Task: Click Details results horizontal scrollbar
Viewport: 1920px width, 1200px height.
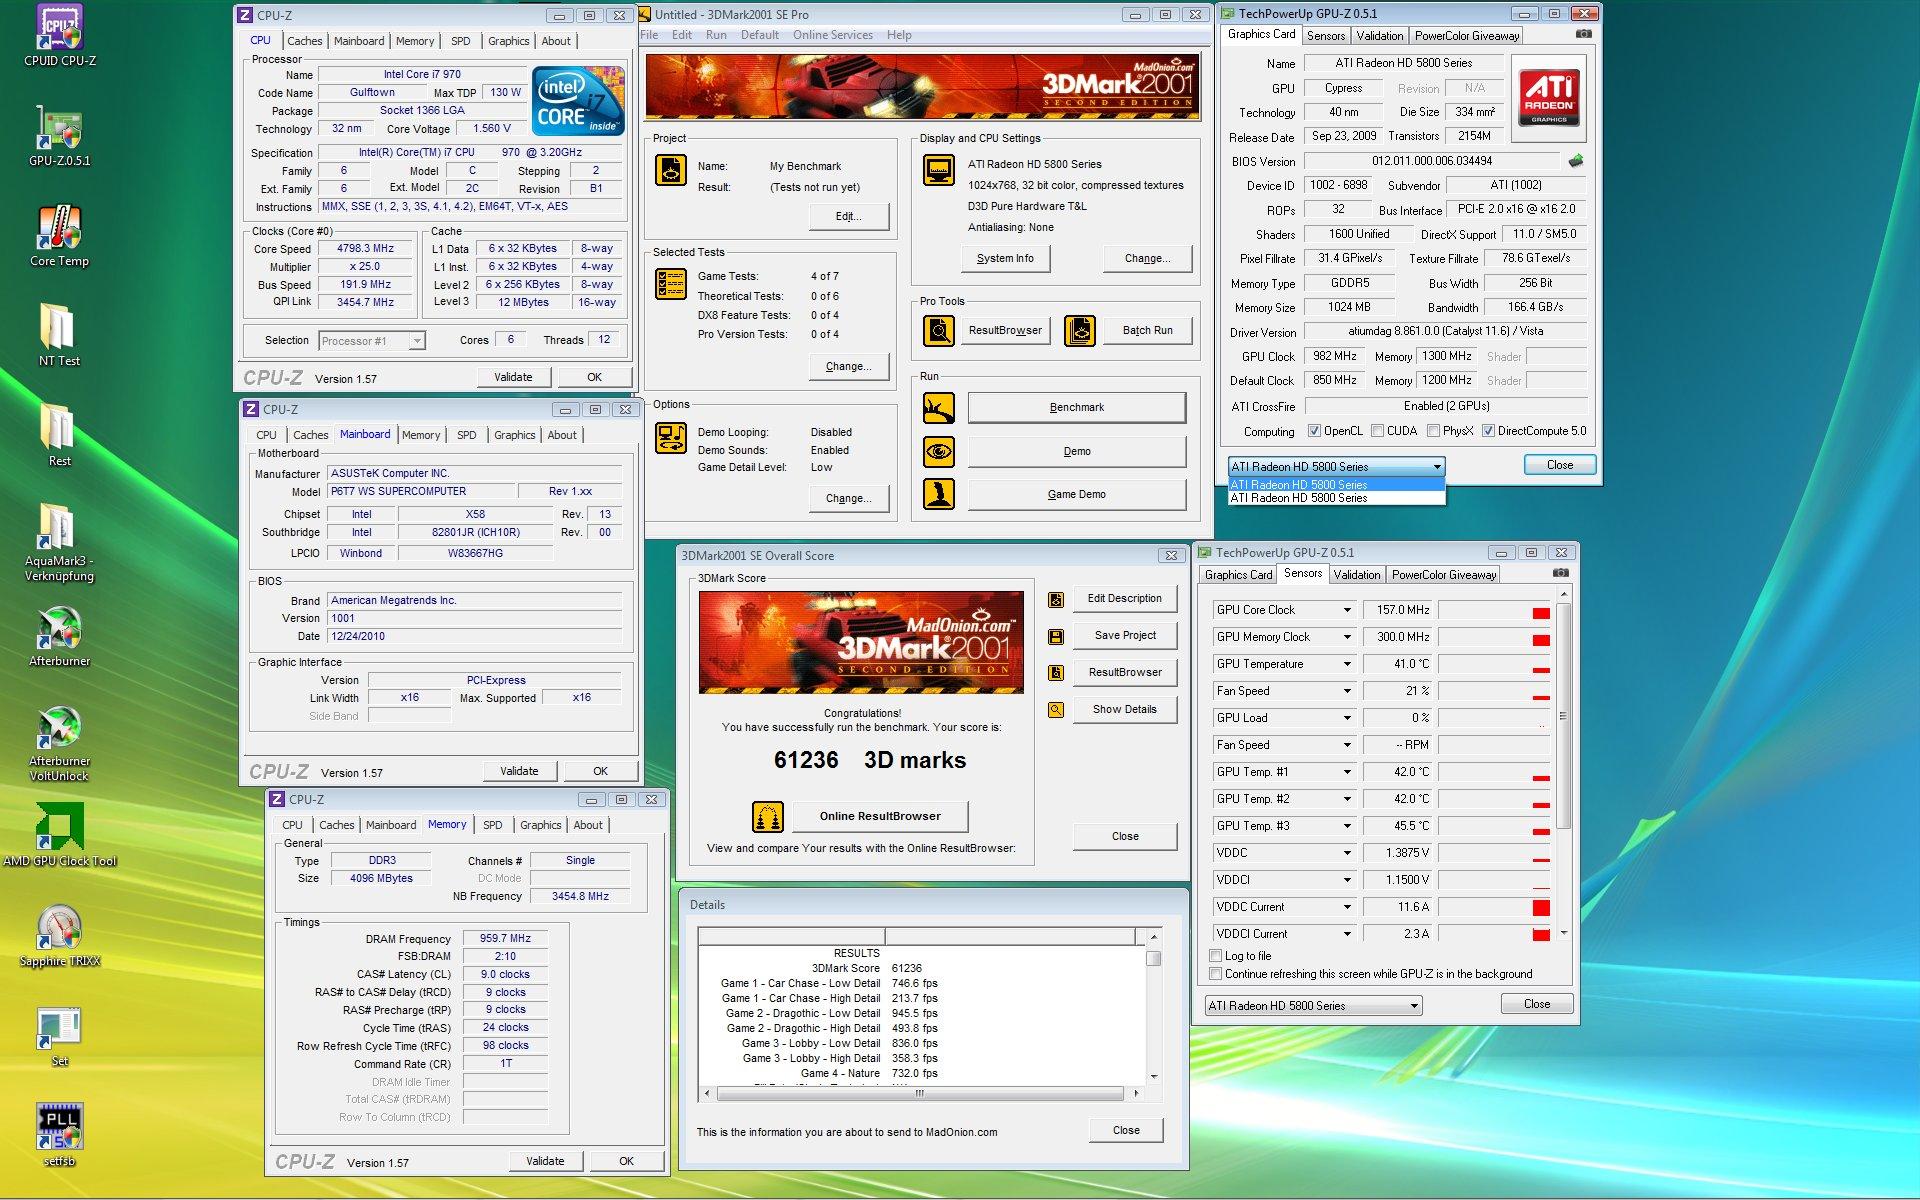Action: (x=920, y=1094)
